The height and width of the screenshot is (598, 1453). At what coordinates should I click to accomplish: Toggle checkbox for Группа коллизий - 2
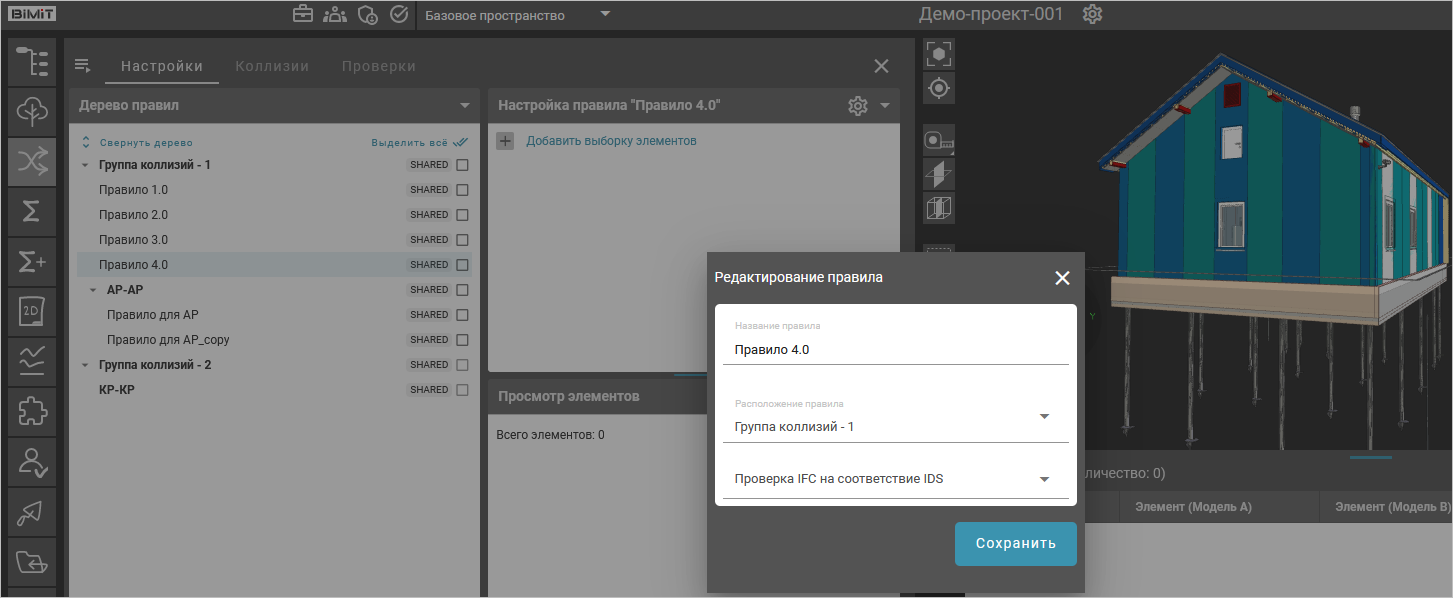point(462,365)
